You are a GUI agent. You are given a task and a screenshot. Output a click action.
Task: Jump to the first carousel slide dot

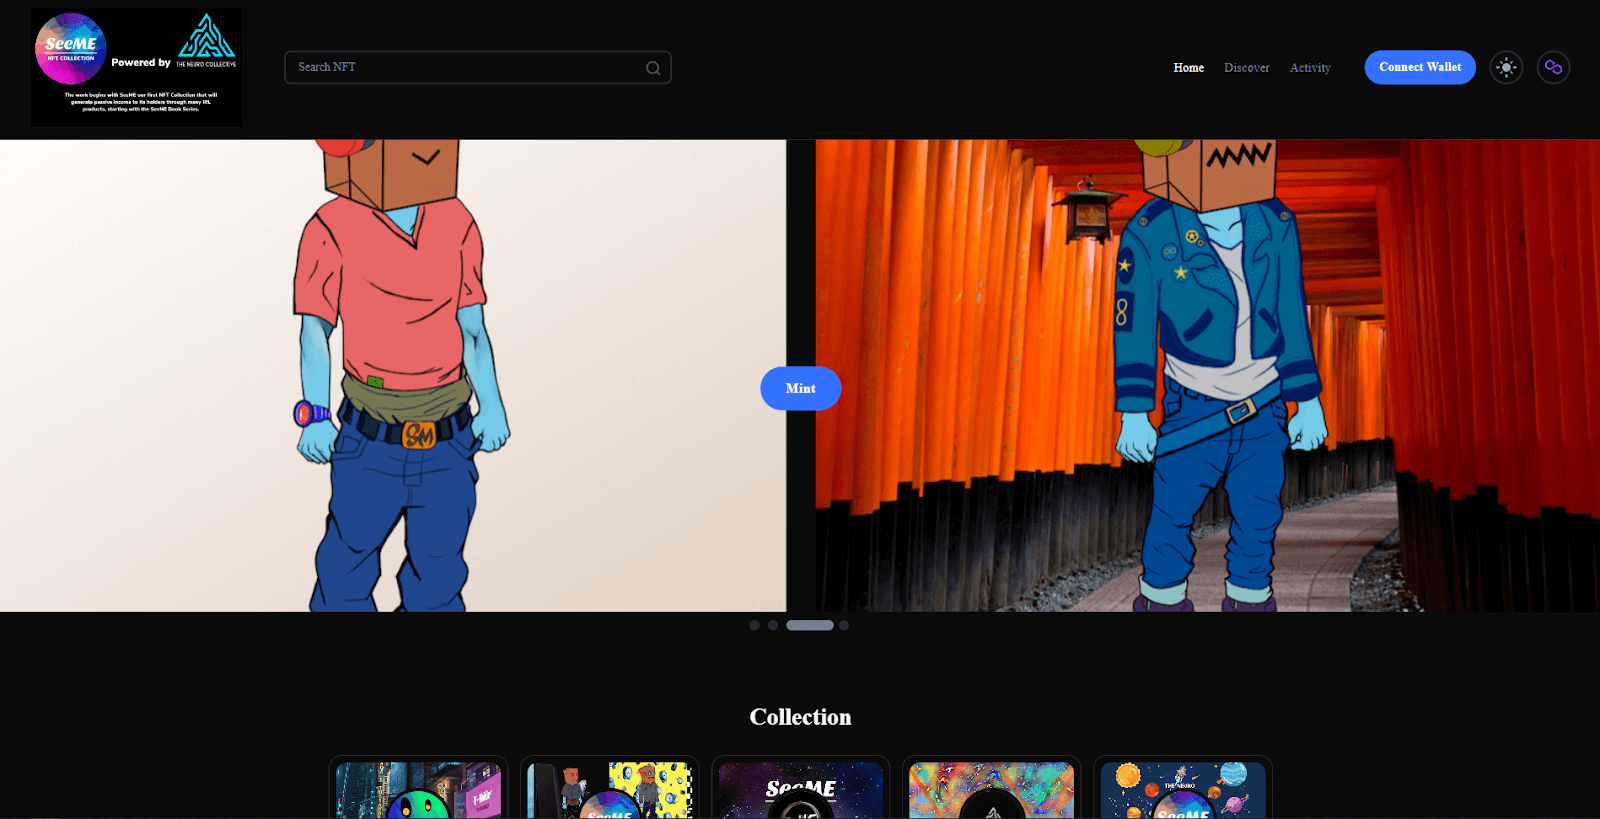[x=754, y=625]
